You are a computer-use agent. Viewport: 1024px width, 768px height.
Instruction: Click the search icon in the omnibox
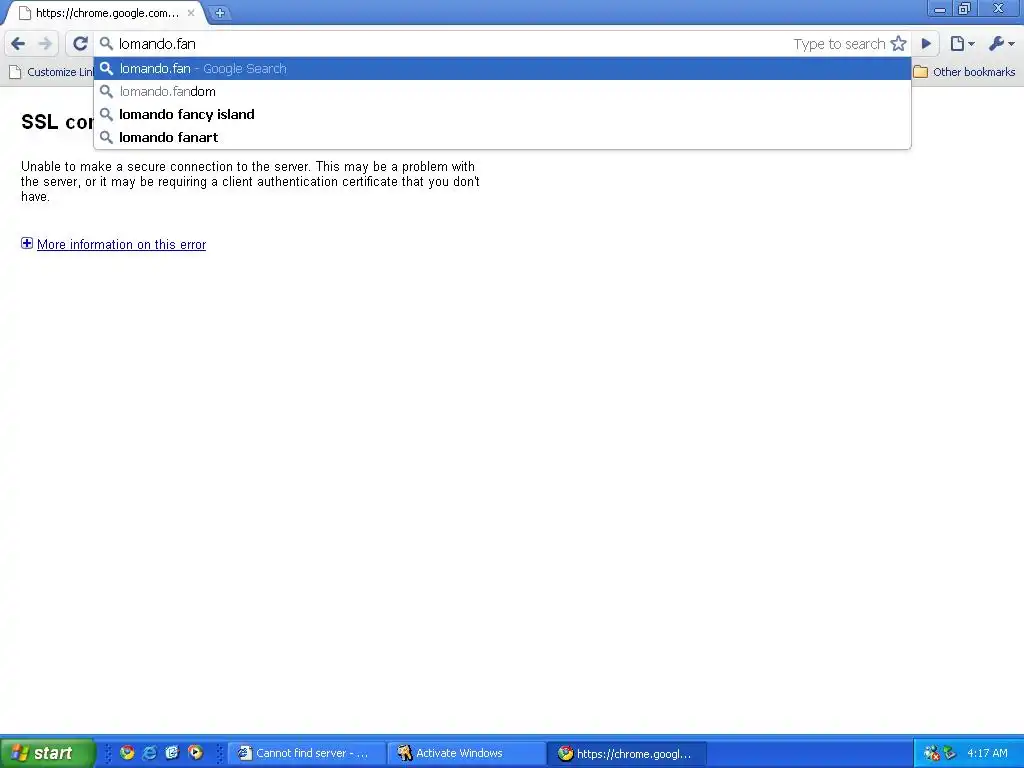pos(106,44)
